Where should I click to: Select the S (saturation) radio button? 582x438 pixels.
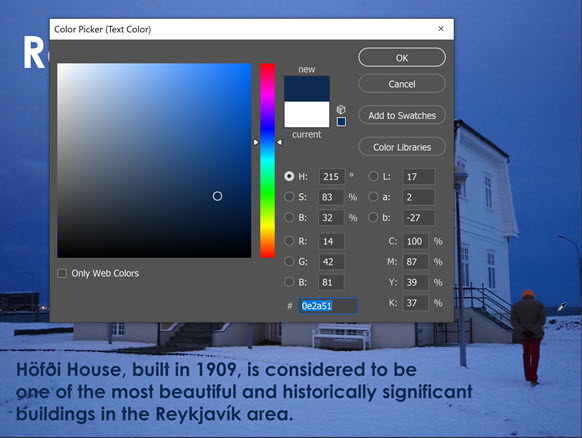[289, 197]
